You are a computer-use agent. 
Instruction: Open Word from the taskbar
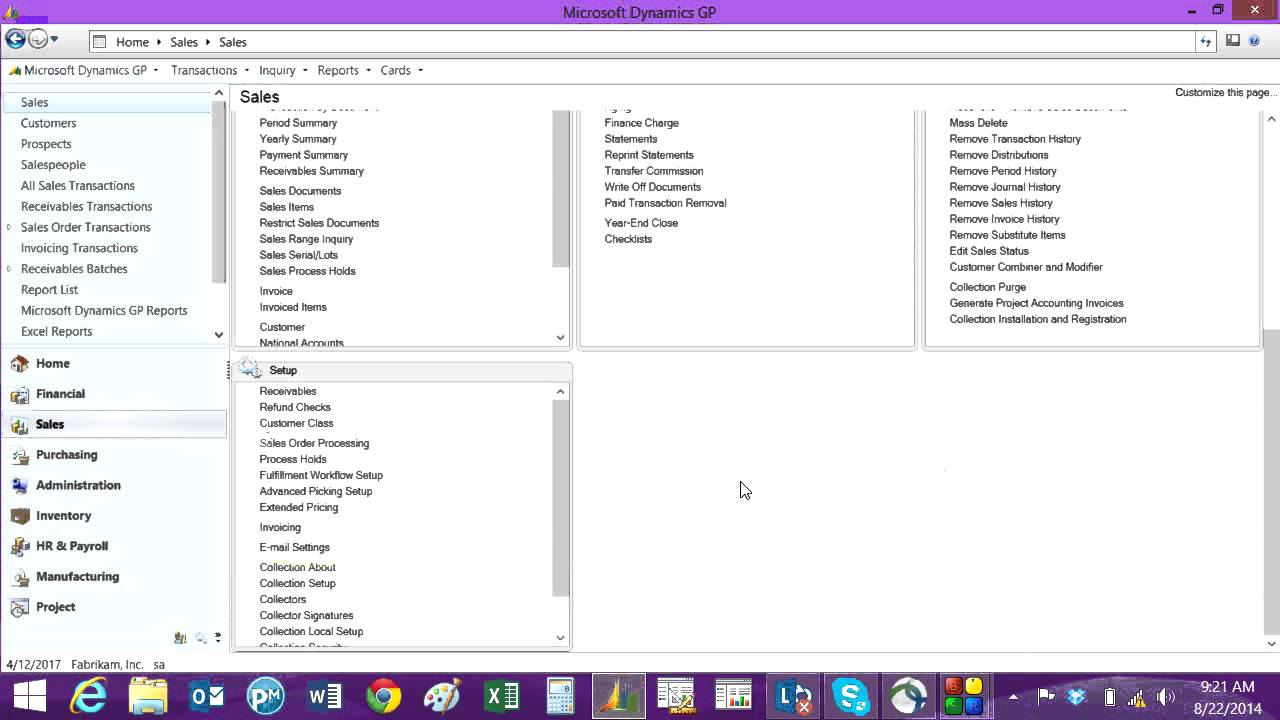click(324, 696)
